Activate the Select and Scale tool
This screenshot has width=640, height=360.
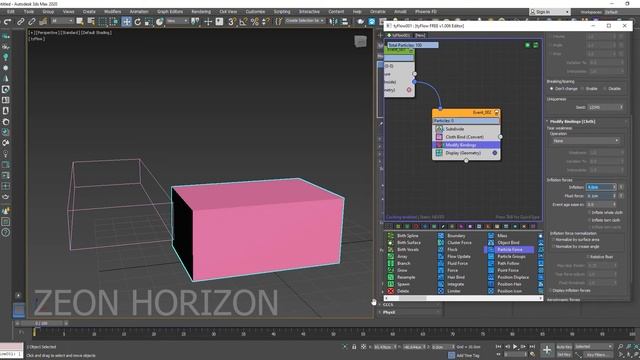[149, 22]
